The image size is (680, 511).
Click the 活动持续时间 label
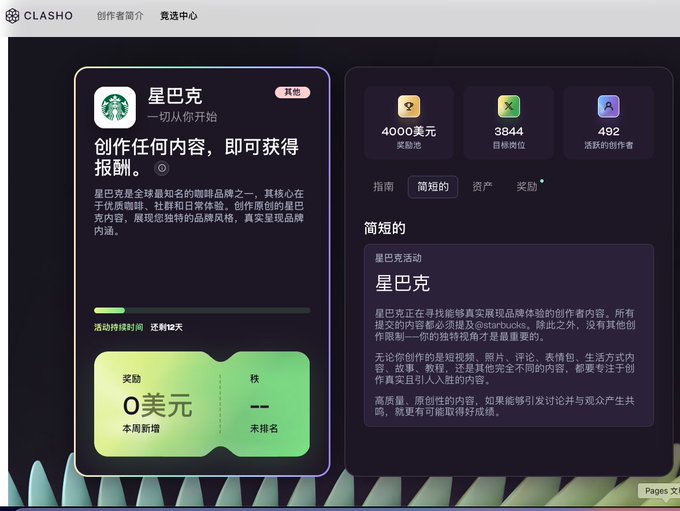tap(118, 327)
